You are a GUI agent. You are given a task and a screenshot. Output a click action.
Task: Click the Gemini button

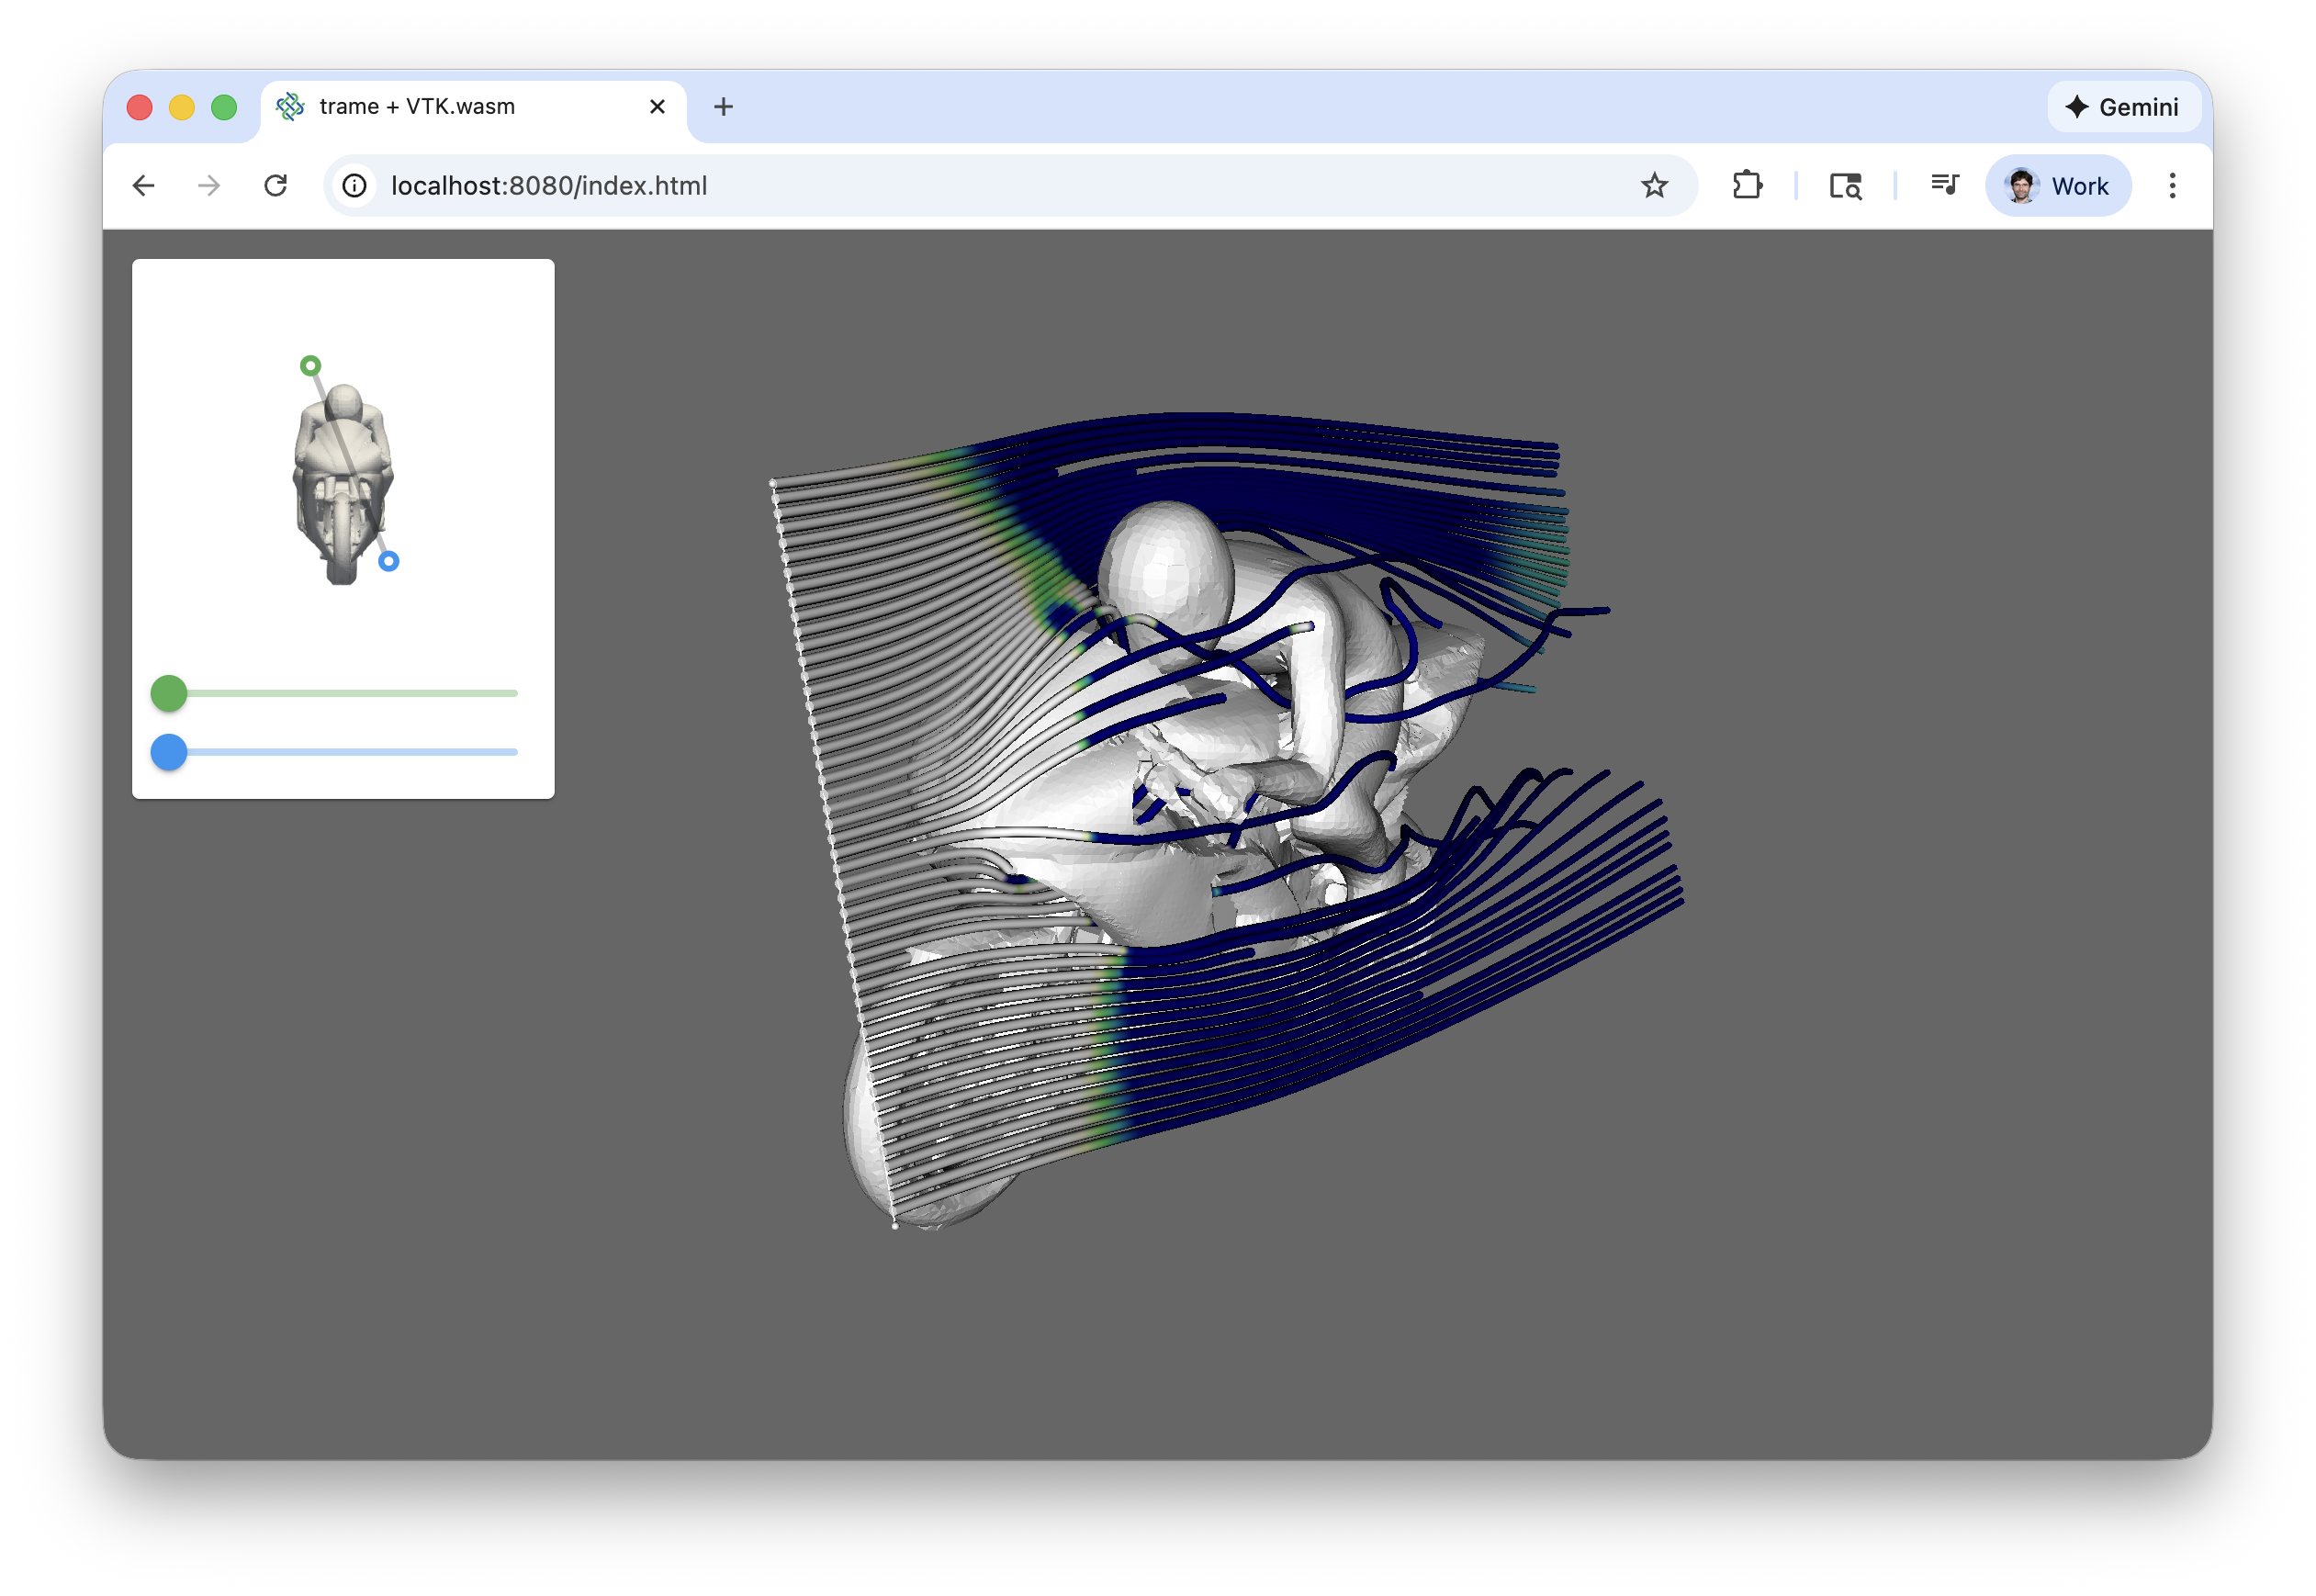pyautogui.click(x=2123, y=107)
